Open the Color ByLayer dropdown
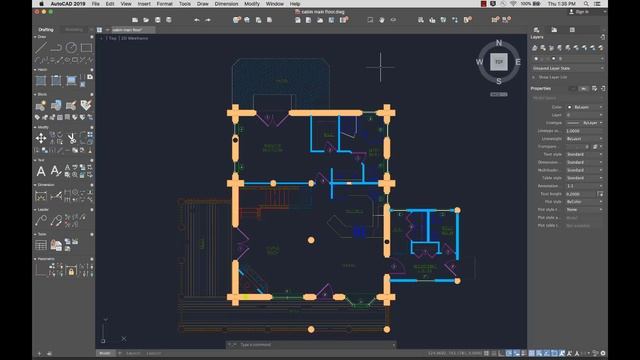Image resolution: width=640 pixels, height=360 pixels. 584,107
